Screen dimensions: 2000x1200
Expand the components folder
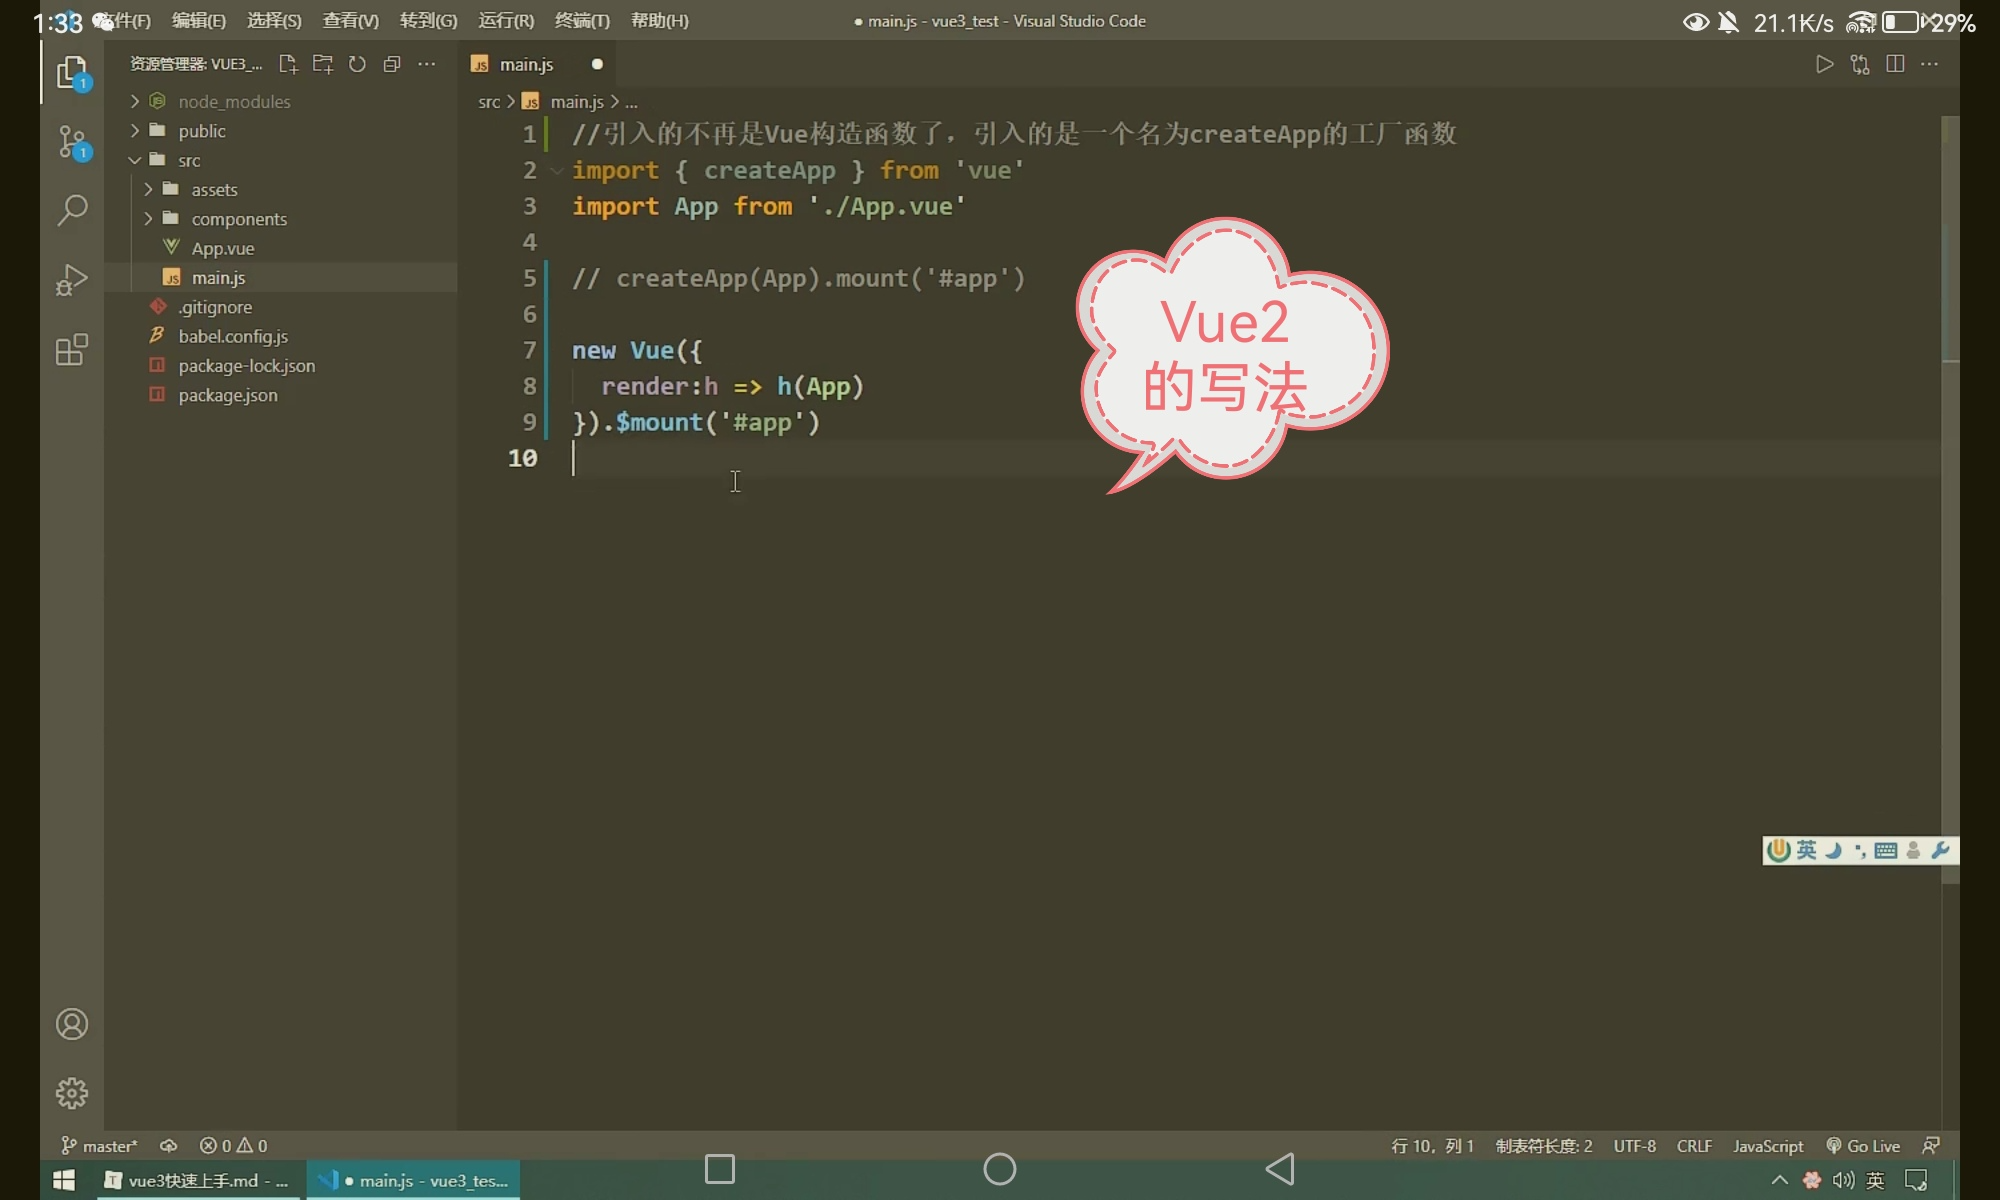point(238,219)
